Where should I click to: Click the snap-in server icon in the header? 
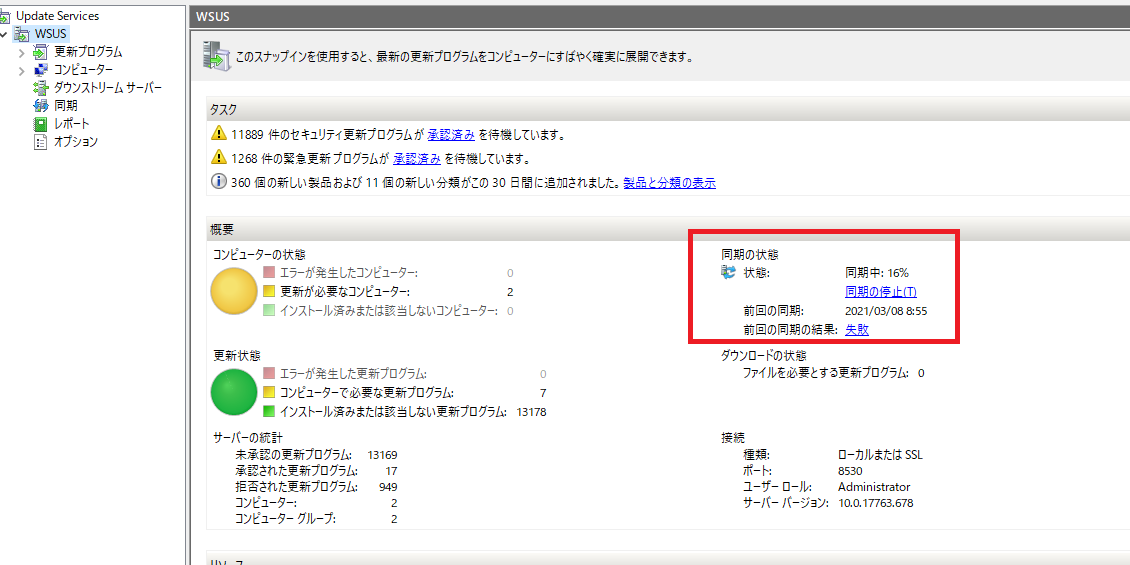click(217, 55)
